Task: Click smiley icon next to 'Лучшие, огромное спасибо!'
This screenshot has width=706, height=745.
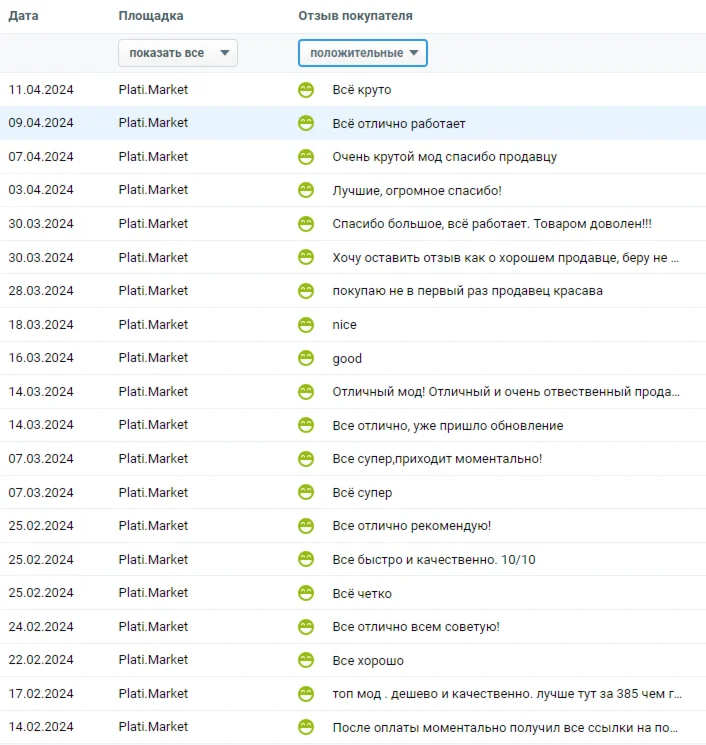Action: click(306, 190)
